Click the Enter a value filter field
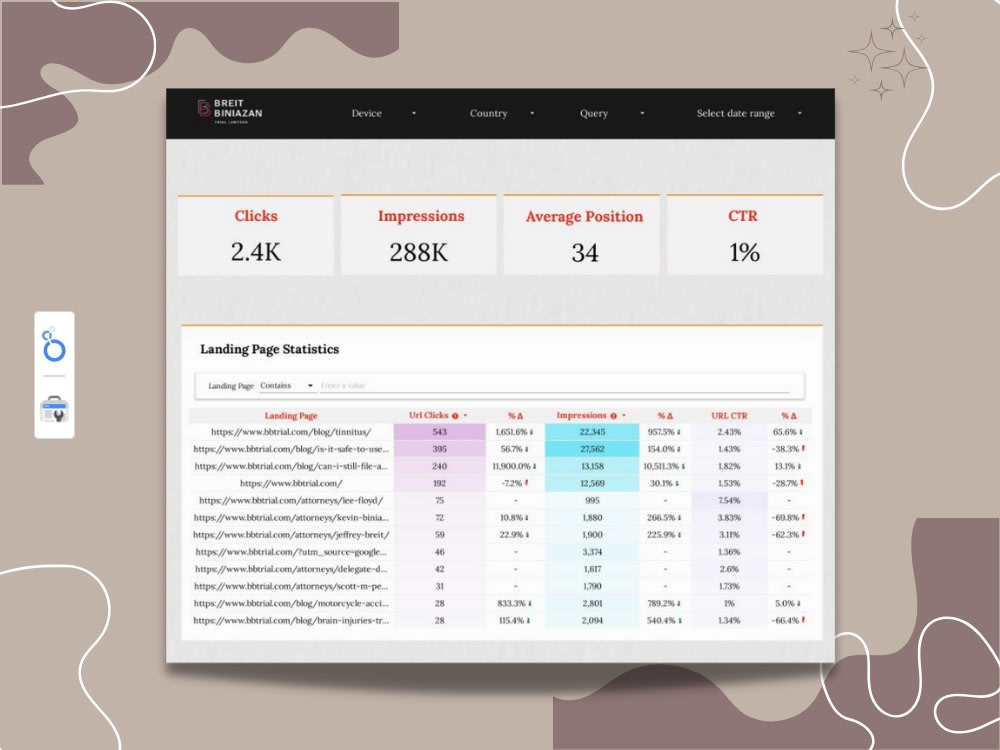The height and width of the screenshot is (750, 1000). 554,386
